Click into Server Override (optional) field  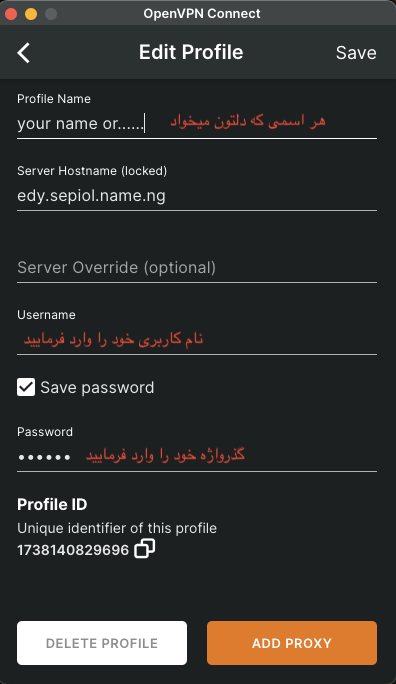[x=197, y=267]
